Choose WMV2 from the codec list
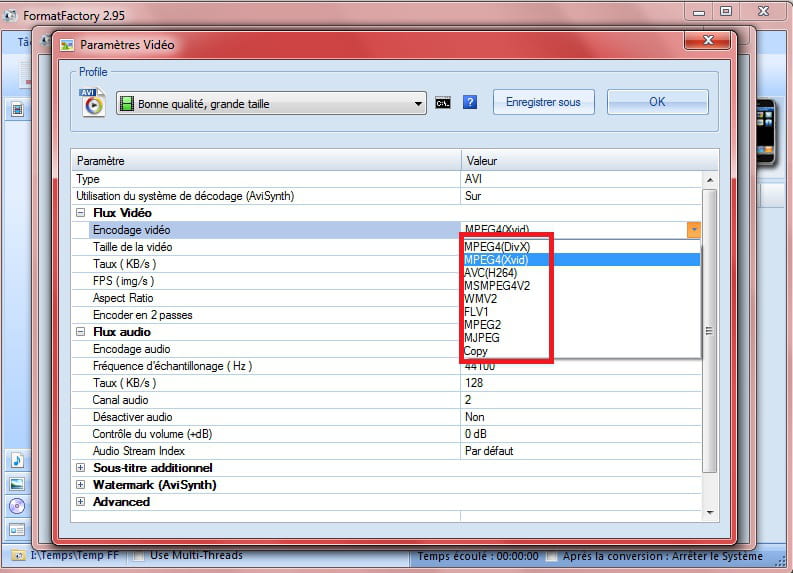This screenshot has width=793, height=573. 581,299
